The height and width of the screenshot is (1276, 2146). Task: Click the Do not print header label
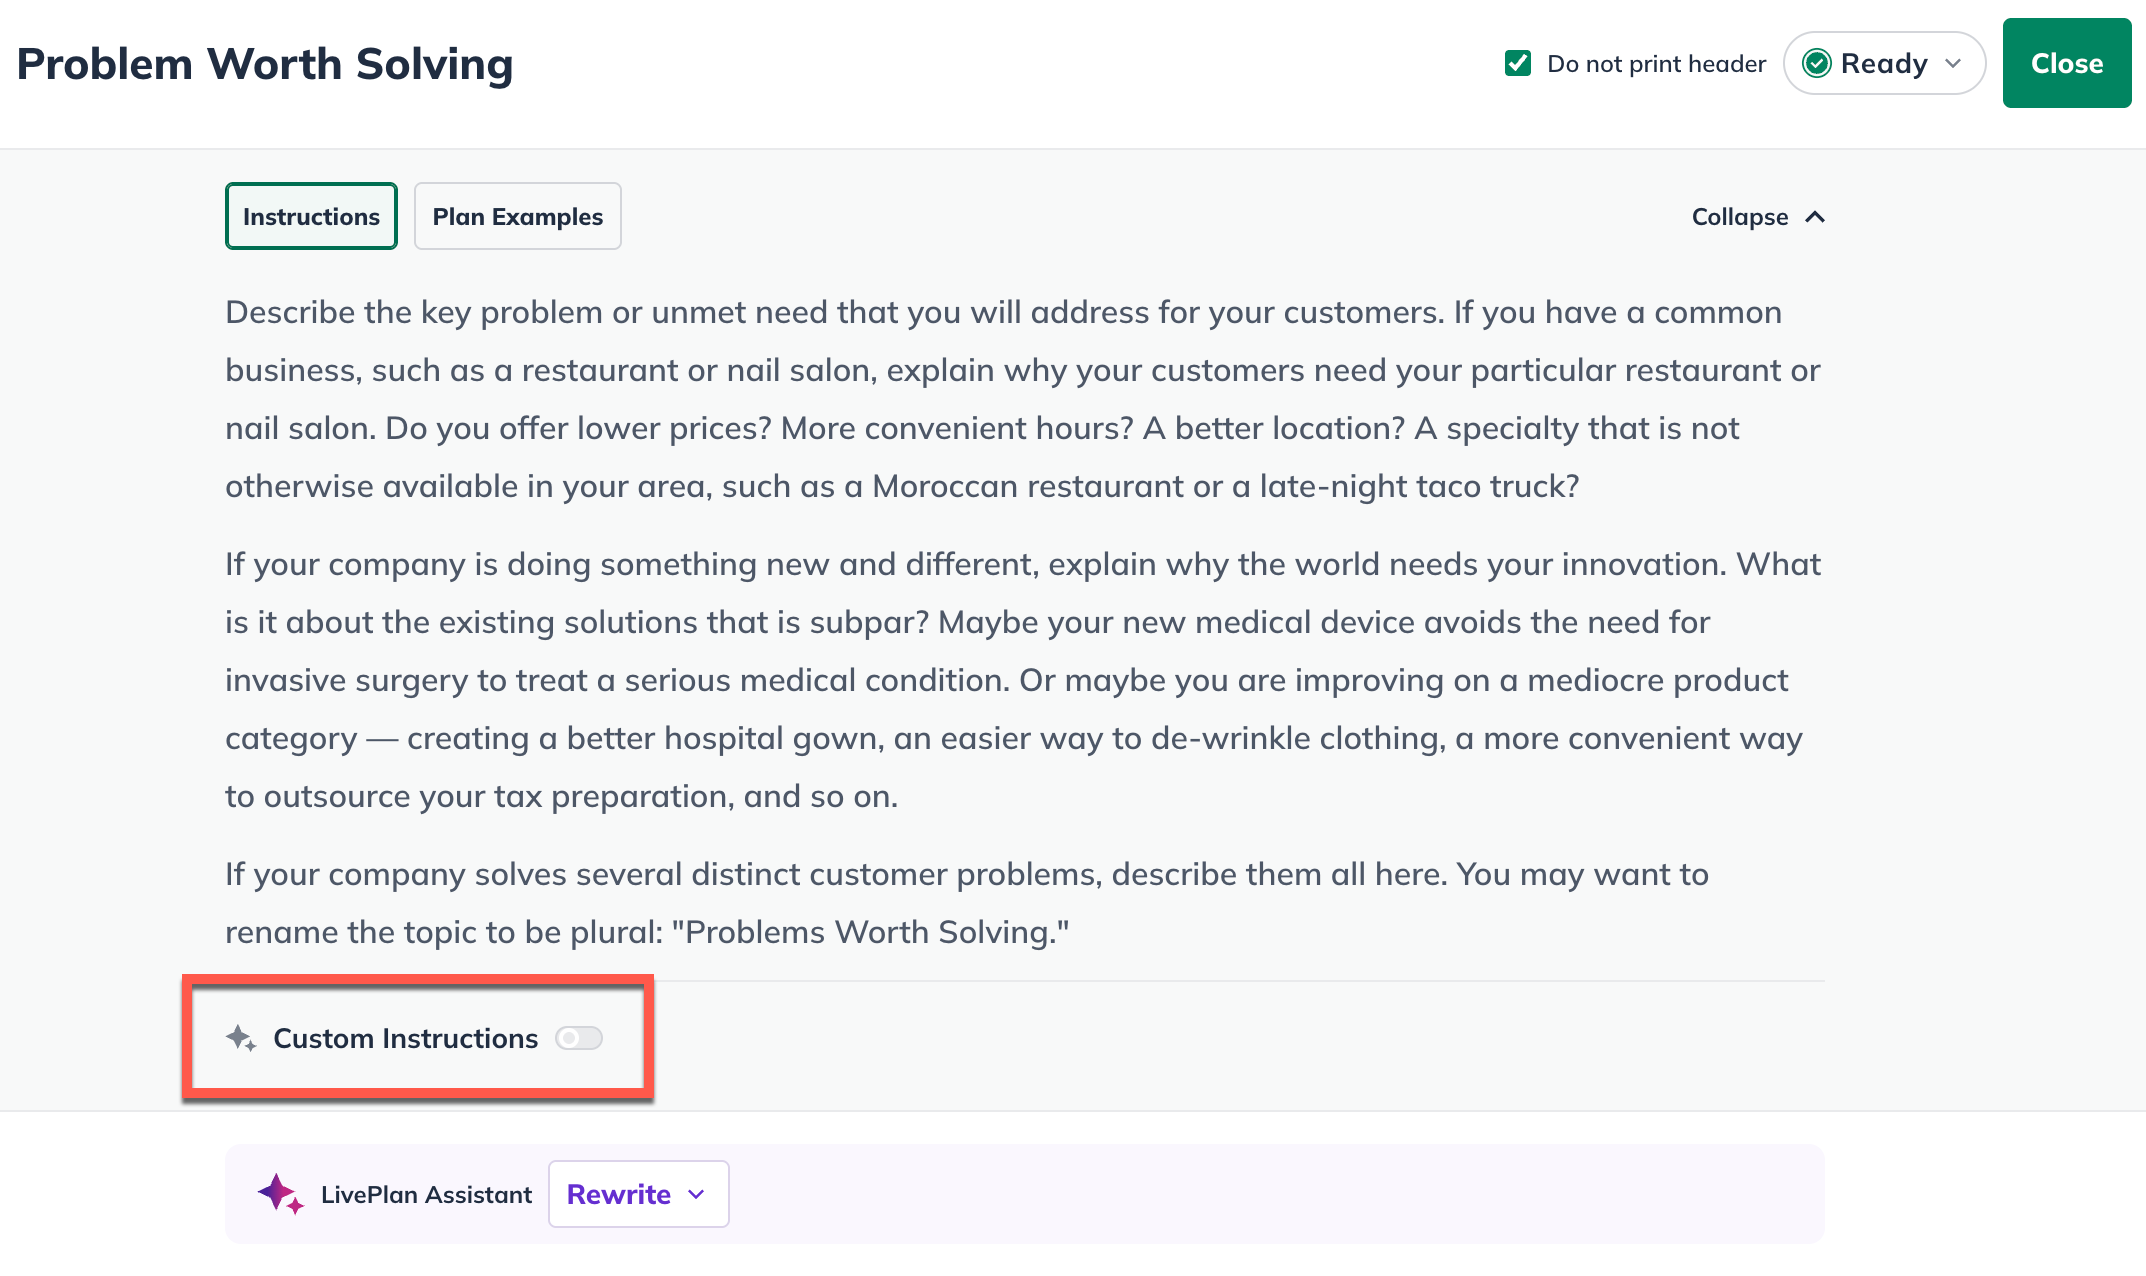coord(1656,63)
